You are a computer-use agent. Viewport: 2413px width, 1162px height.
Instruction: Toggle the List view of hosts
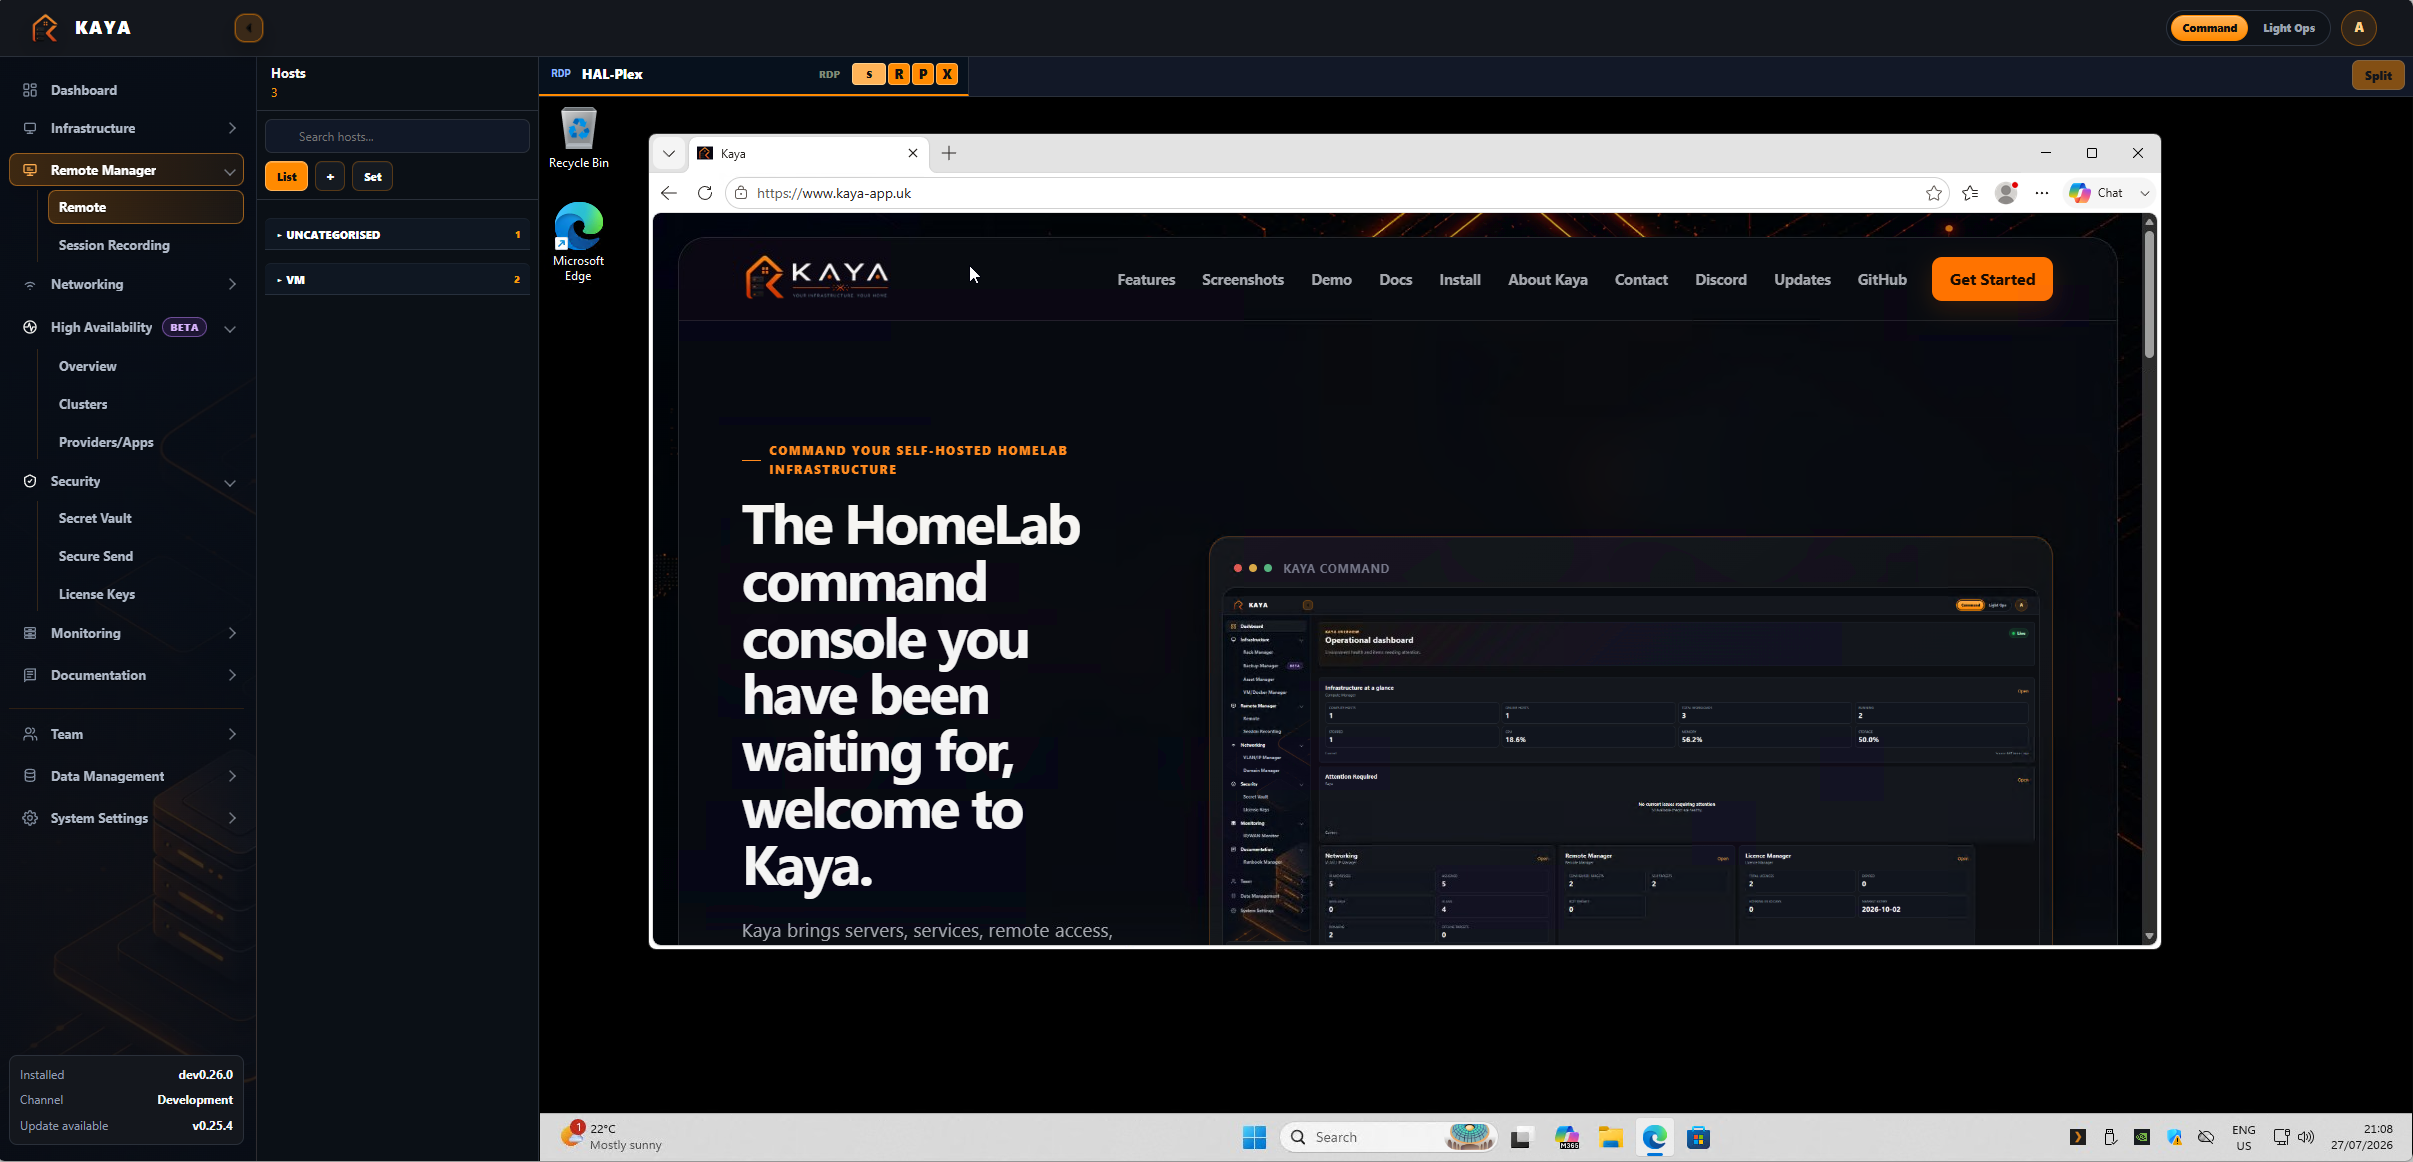[x=286, y=177]
